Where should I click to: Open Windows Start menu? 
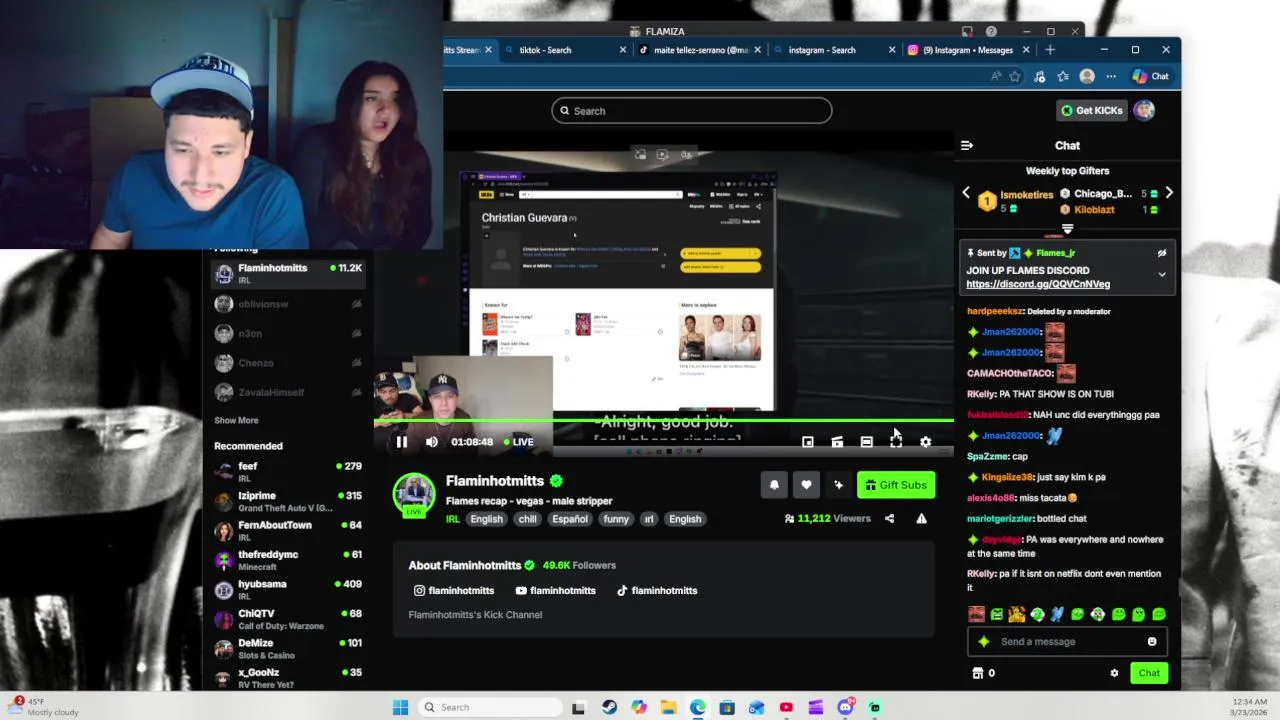[x=400, y=707]
